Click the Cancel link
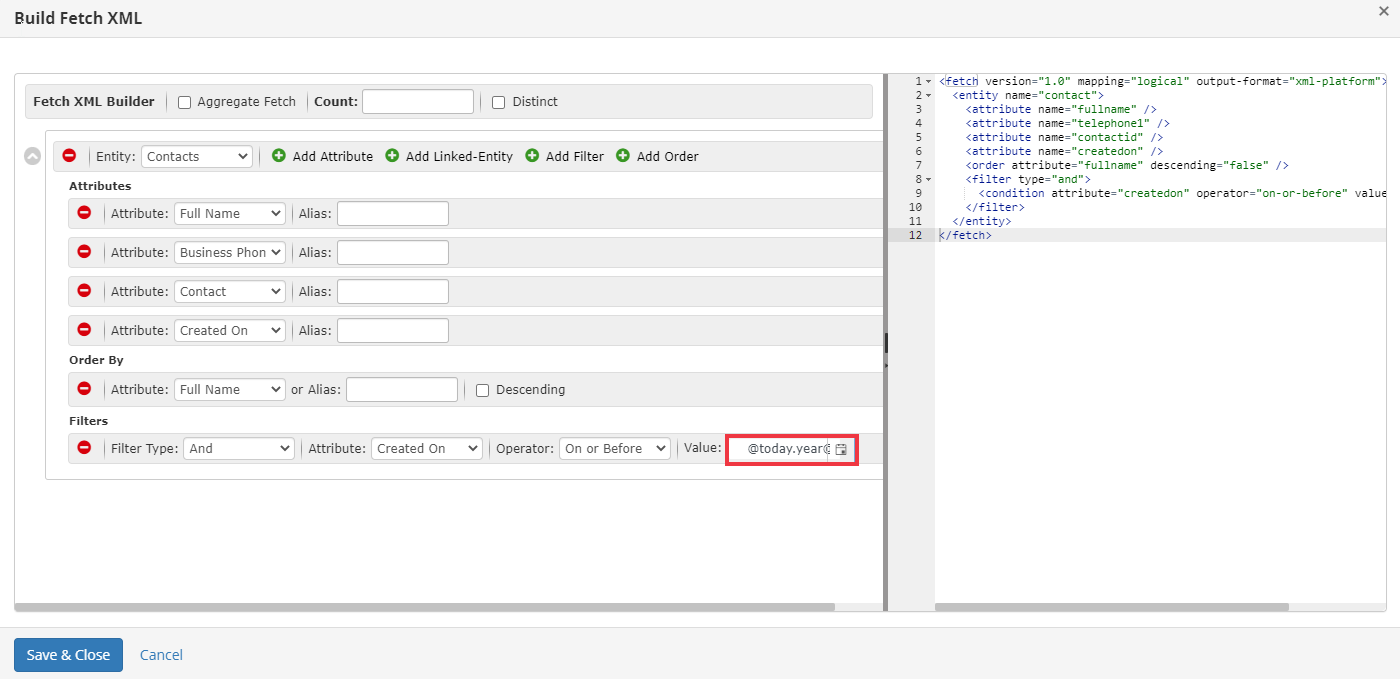1400x679 pixels. [161, 655]
